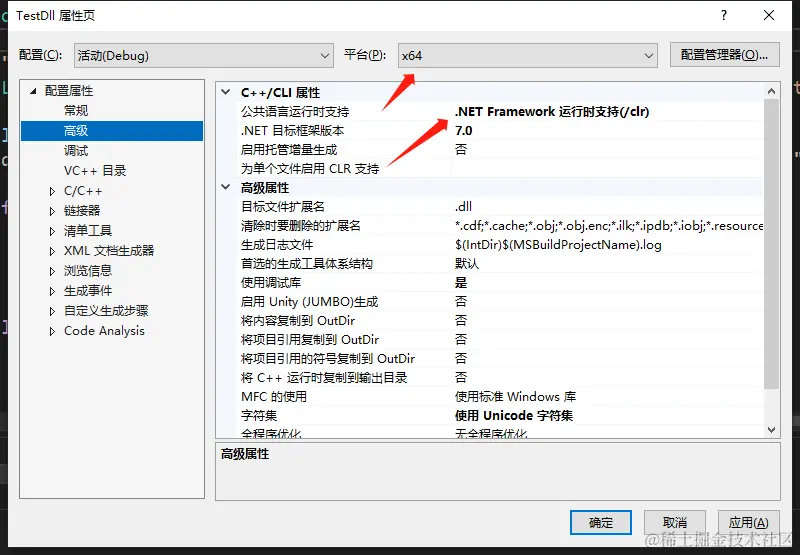Click the property grid vertical scrollbar thumb
The width and height of the screenshot is (800, 555).
point(771,244)
